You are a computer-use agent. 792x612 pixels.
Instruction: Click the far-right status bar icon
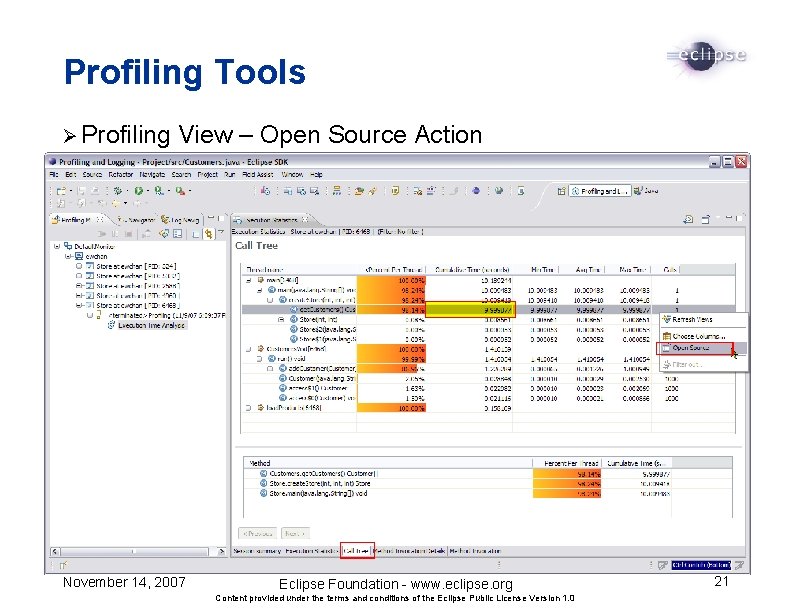coord(739,565)
